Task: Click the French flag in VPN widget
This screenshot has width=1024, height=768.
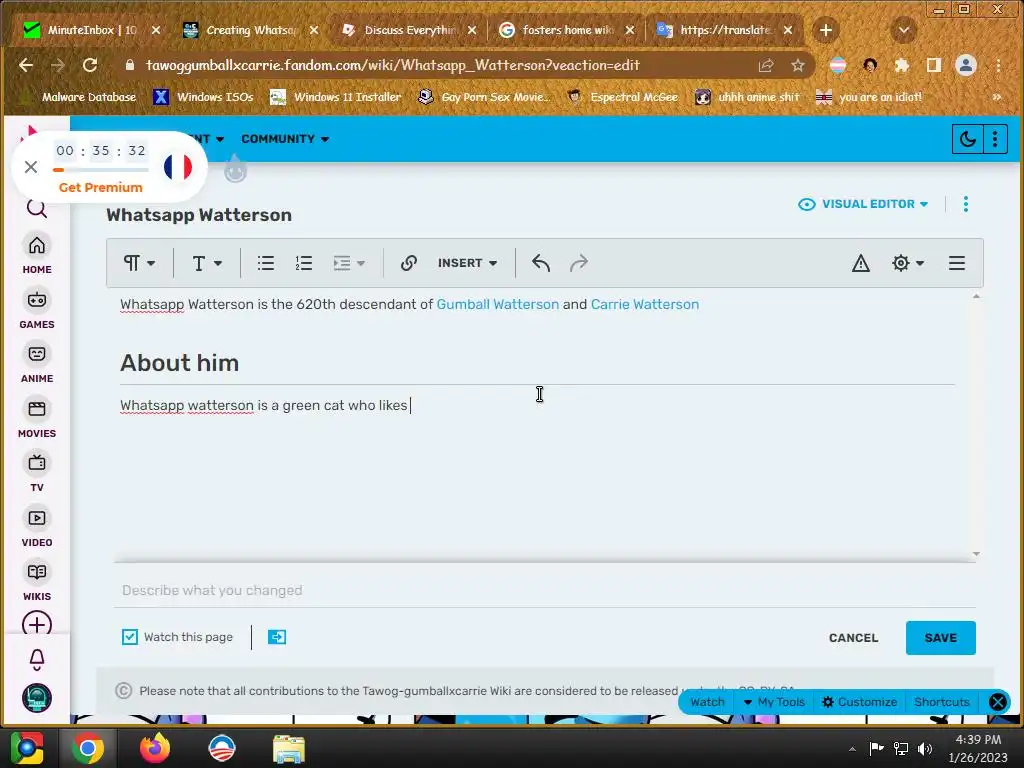Action: pyautogui.click(x=178, y=167)
